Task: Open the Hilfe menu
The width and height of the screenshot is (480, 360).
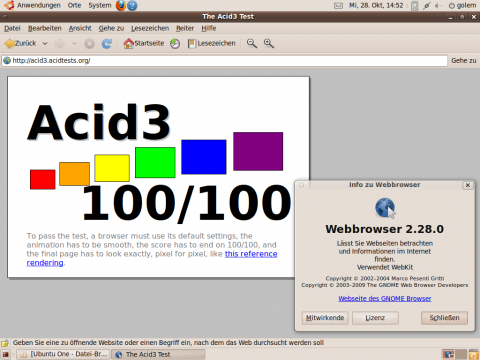Action: [x=209, y=28]
